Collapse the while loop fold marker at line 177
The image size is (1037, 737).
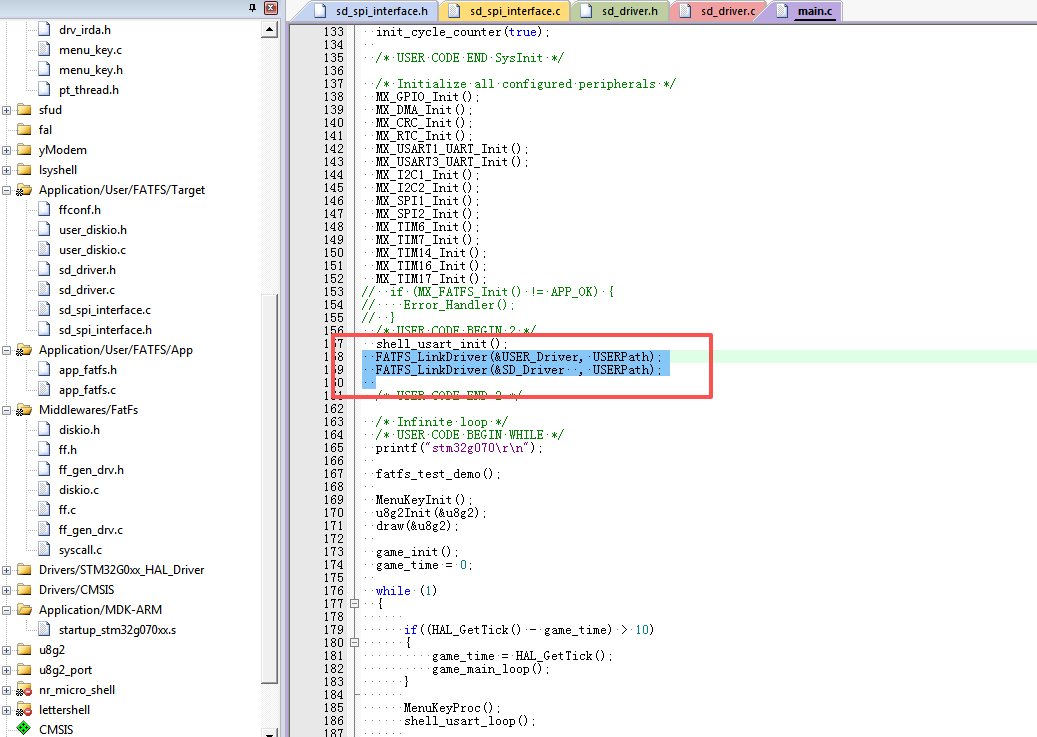[x=354, y=603]
